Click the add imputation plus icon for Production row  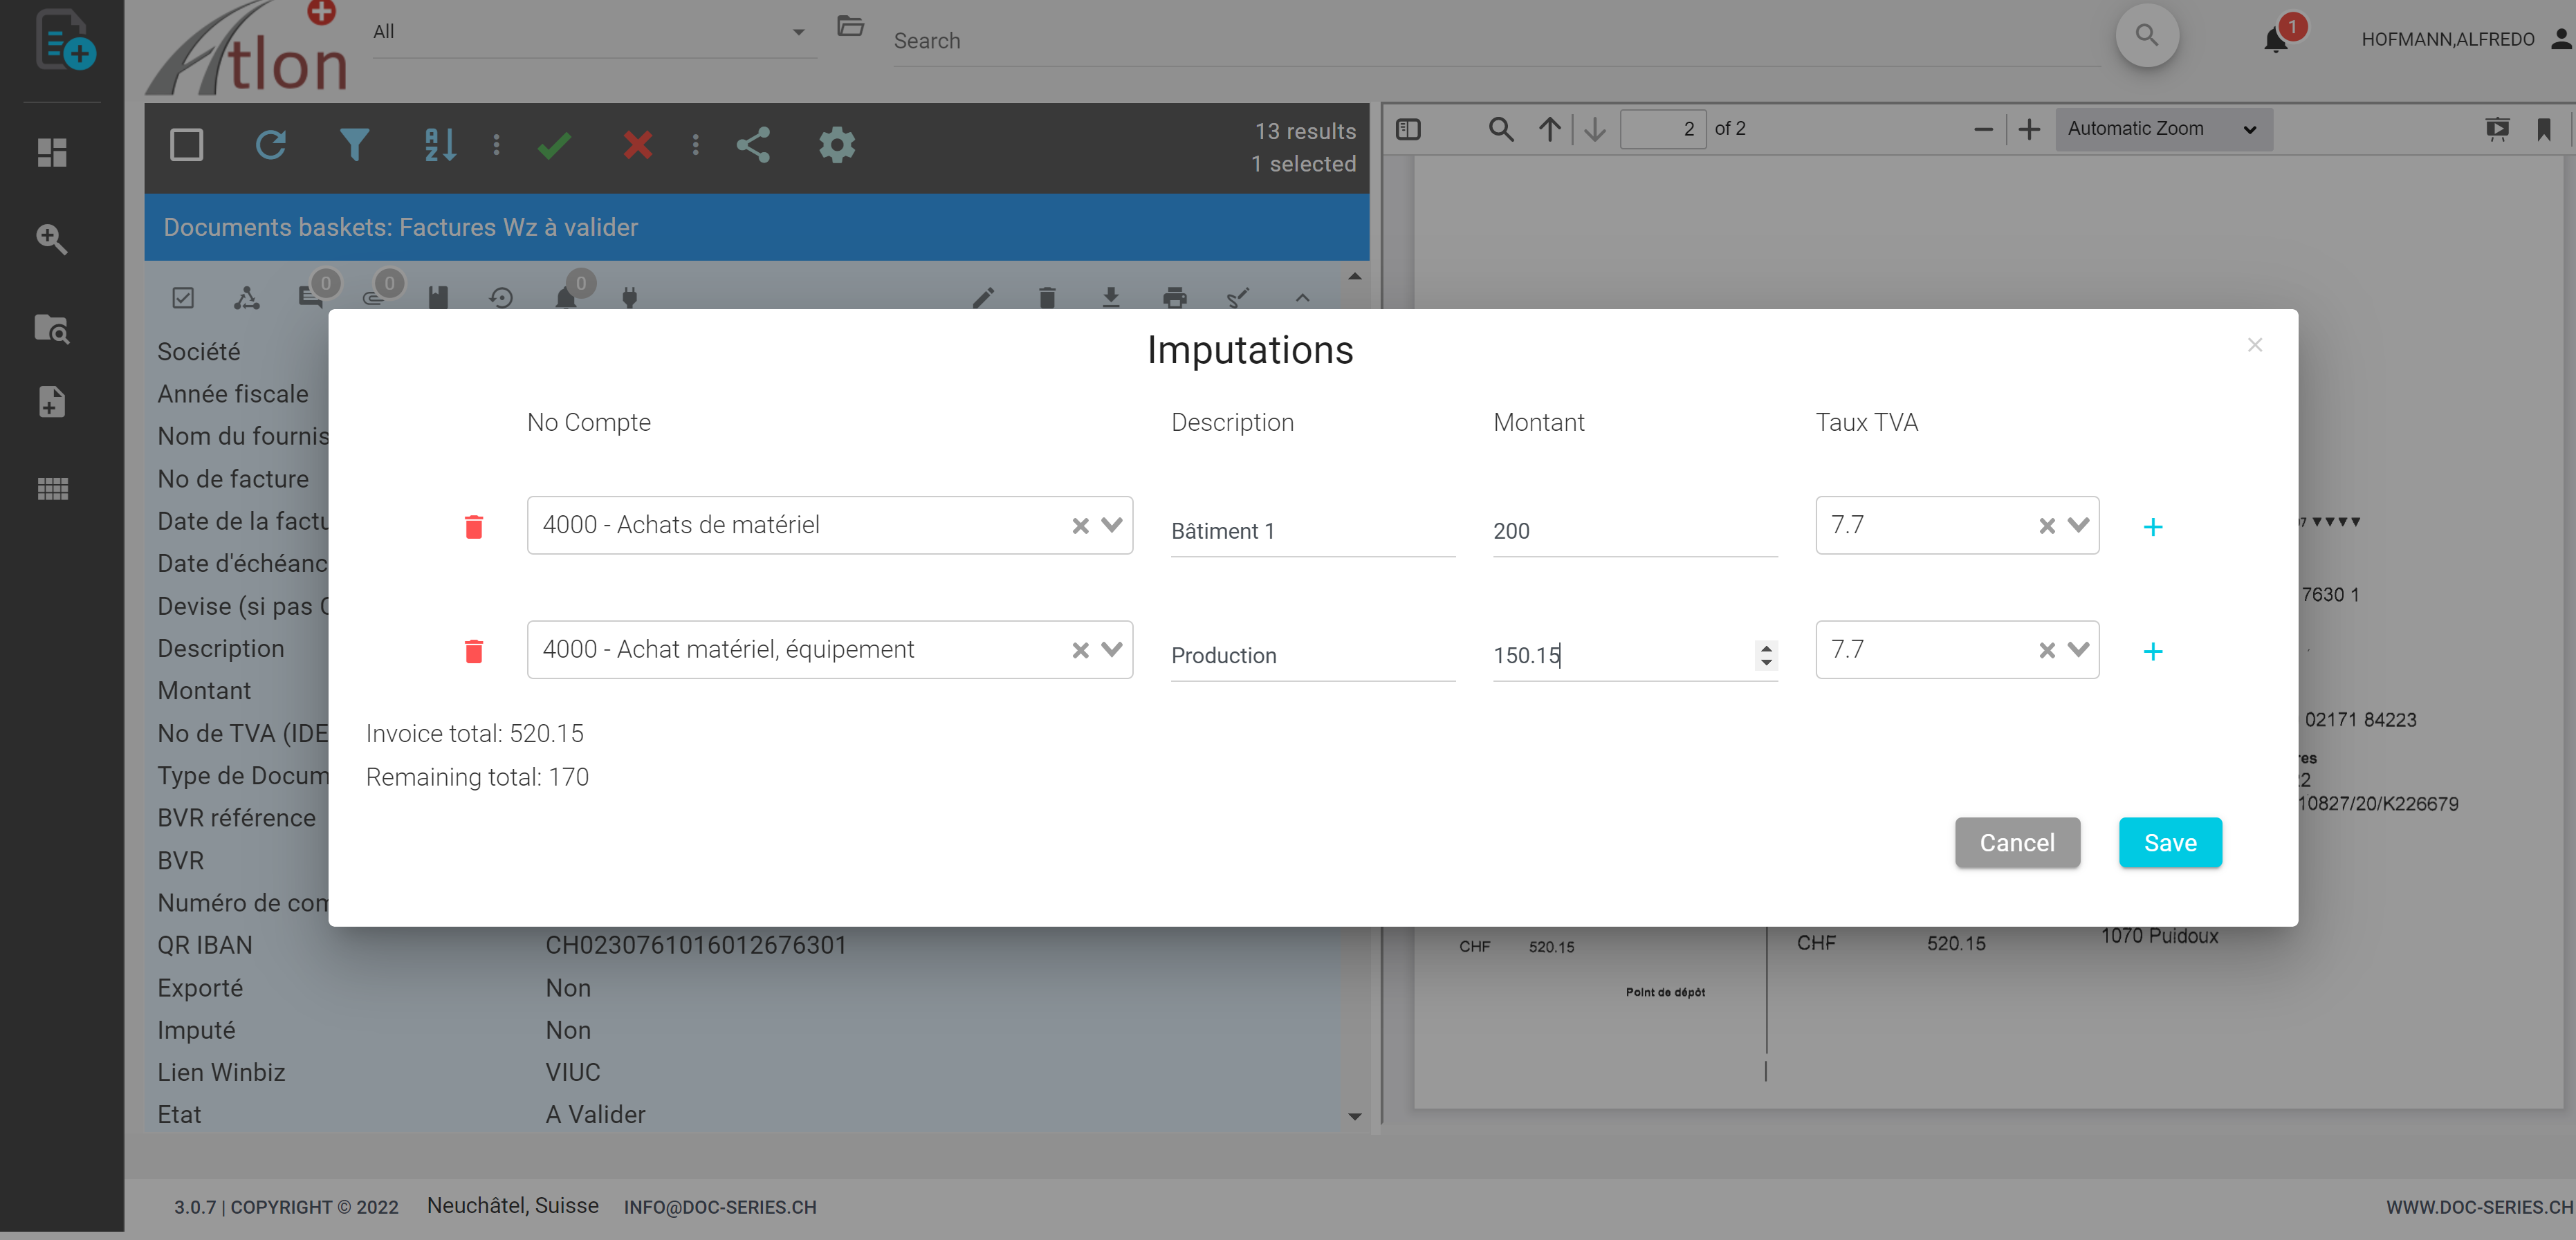coord(2154,650)
